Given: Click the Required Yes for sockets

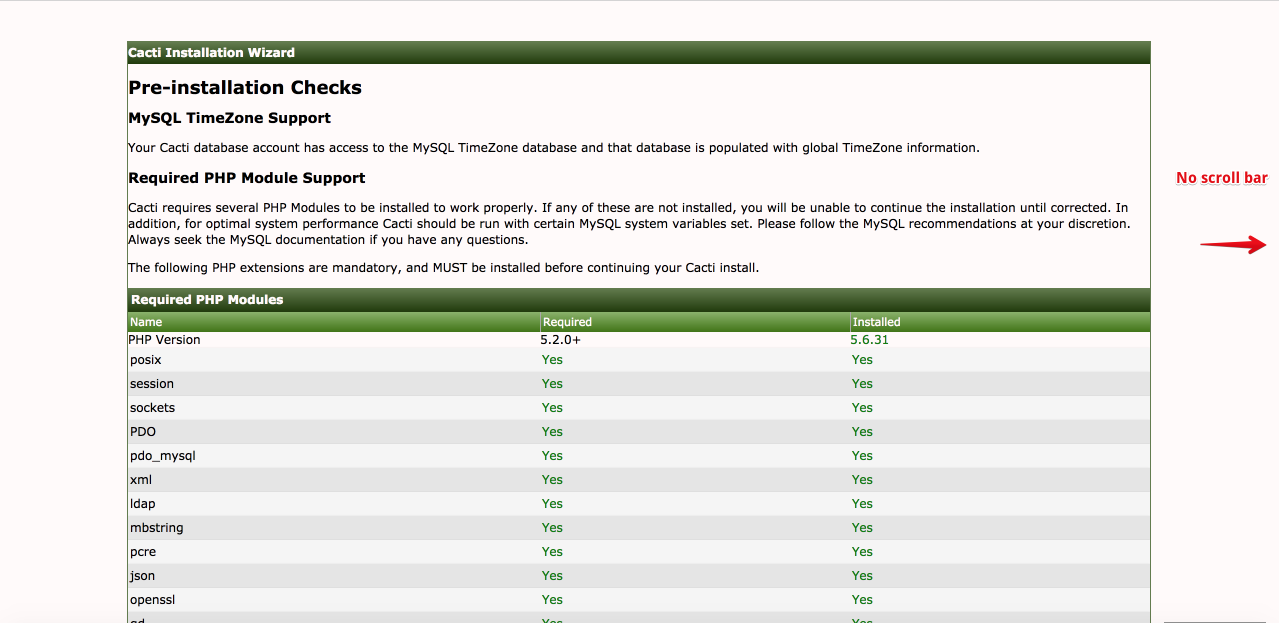Looking at the screenshot, I should [x=552, y=408].
